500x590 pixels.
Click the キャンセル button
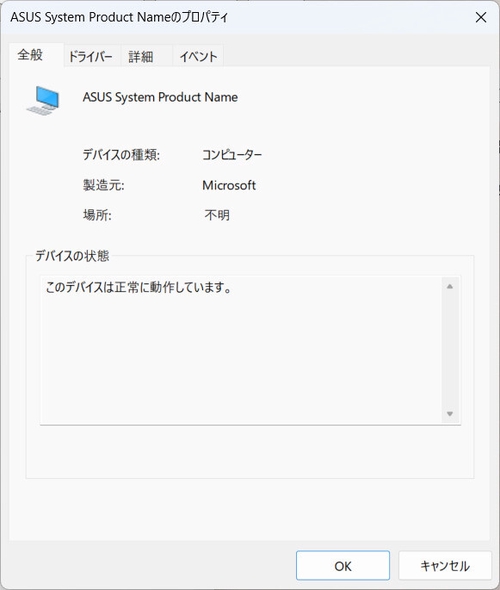(445, 566)
